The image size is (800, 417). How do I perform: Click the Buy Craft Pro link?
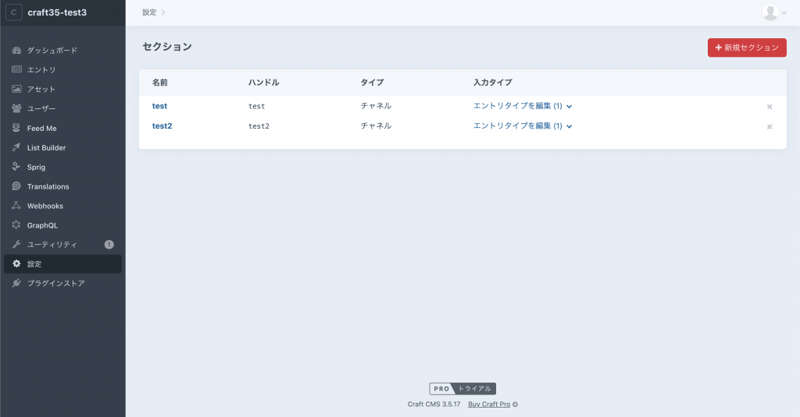489,405
